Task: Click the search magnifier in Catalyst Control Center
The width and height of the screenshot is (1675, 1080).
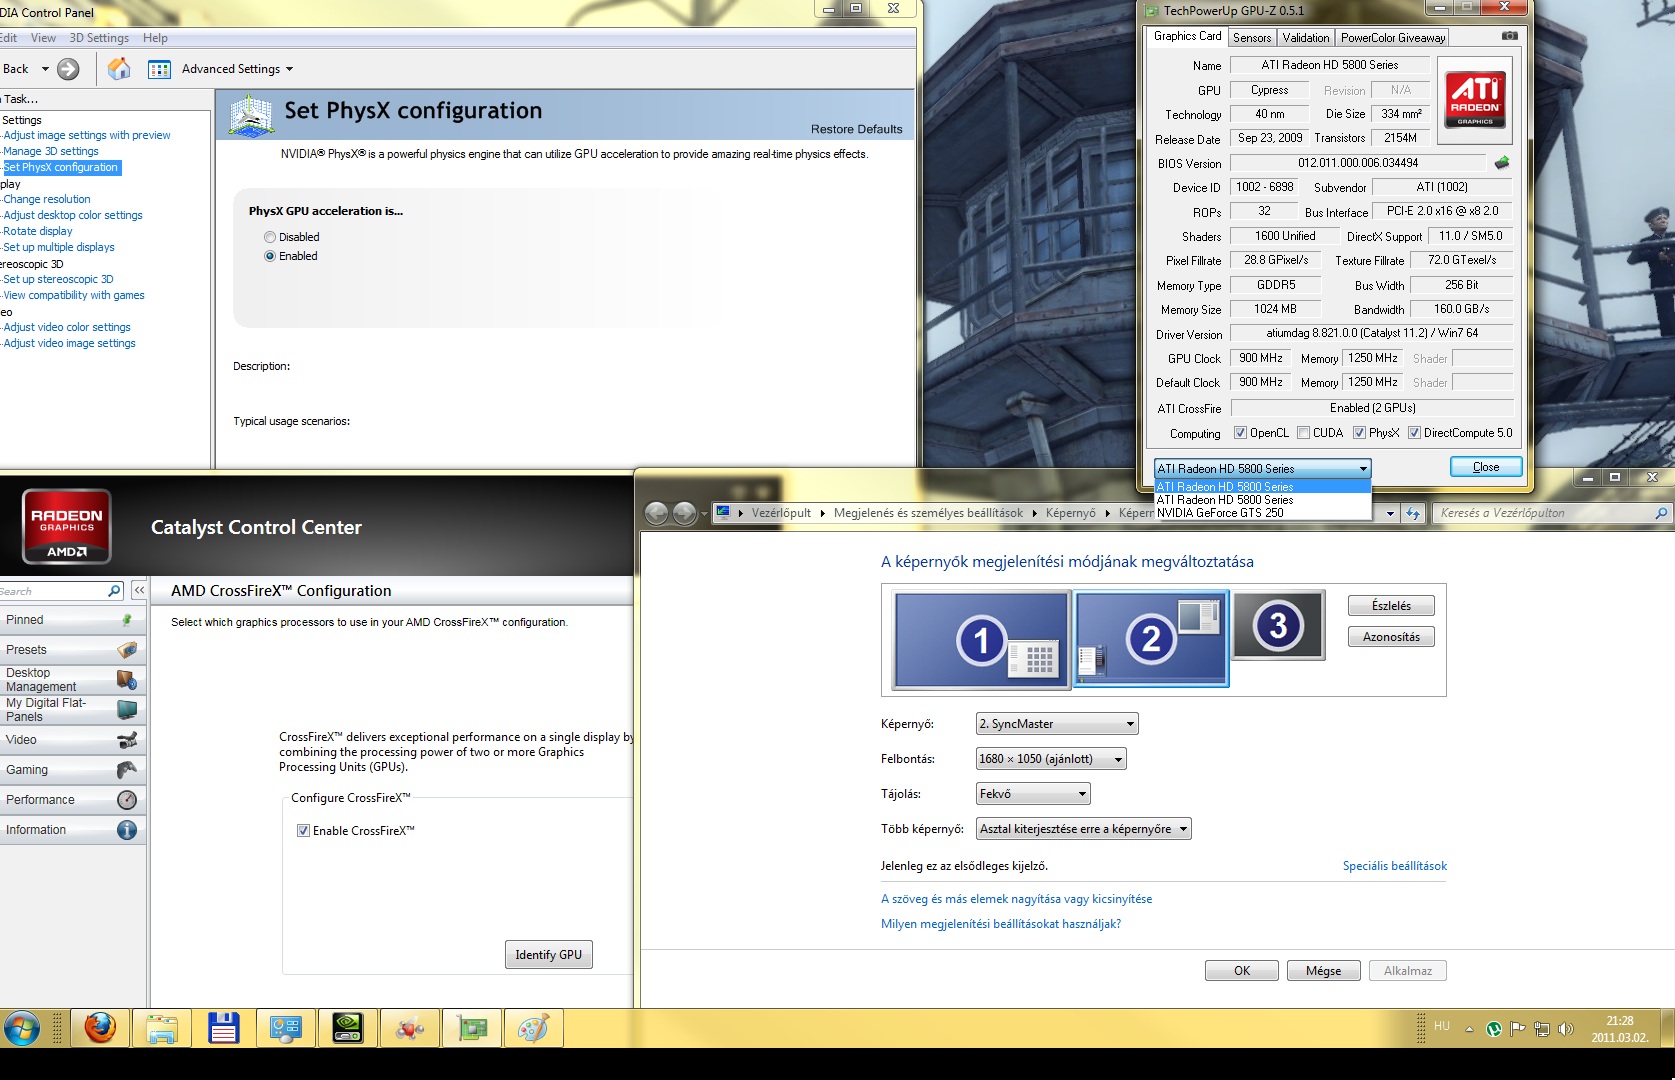Action: click(114, 591)
